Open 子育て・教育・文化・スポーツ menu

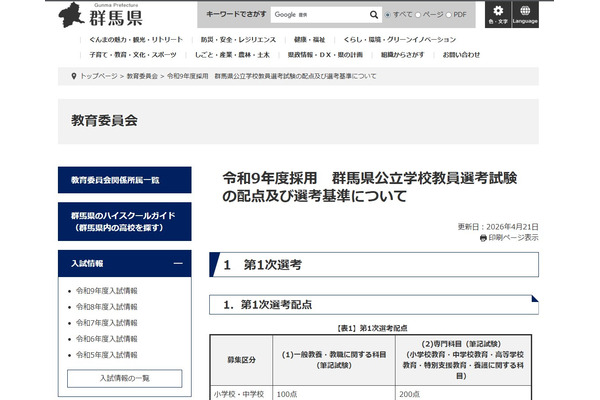point(133,55)
